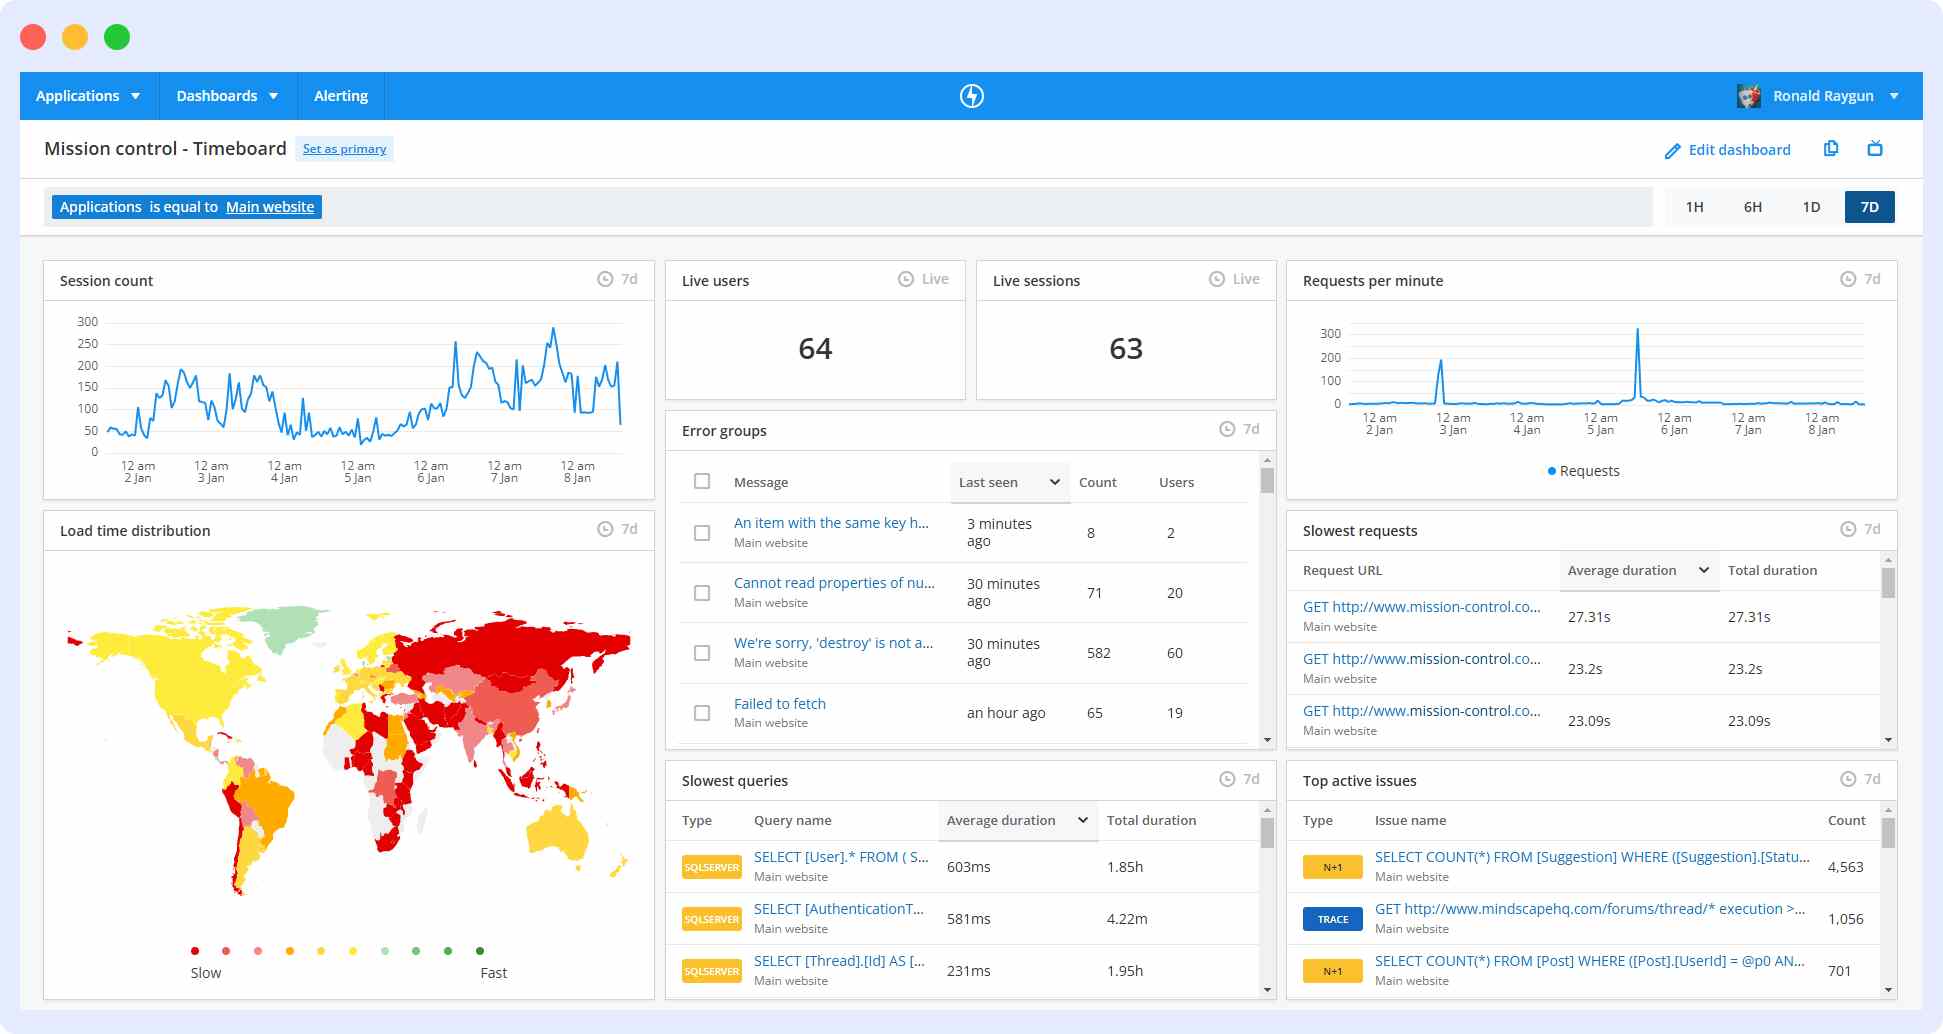Check the 'Failed to fetch' error checkbox
Screen dimensions: 1943x1034
[x=701, y=713]
